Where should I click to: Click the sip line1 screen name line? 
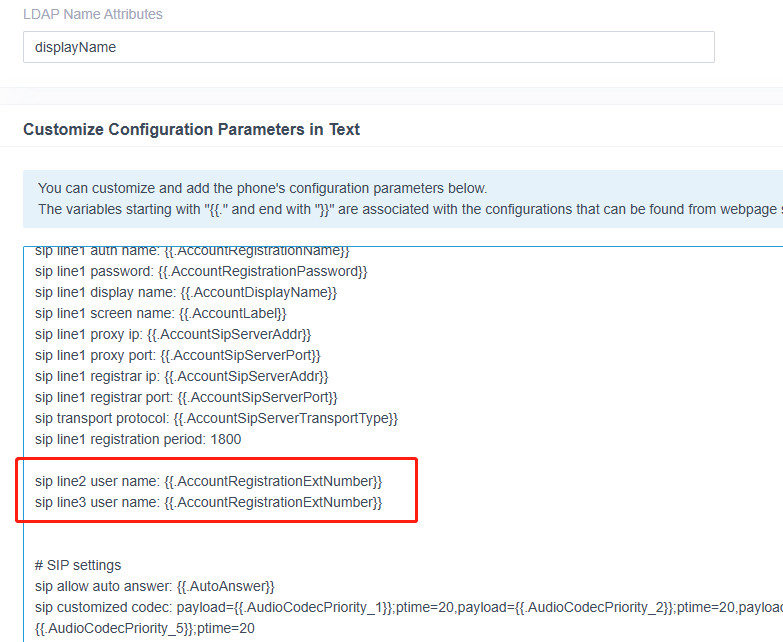pyautogui.click(x=160, y=314)
